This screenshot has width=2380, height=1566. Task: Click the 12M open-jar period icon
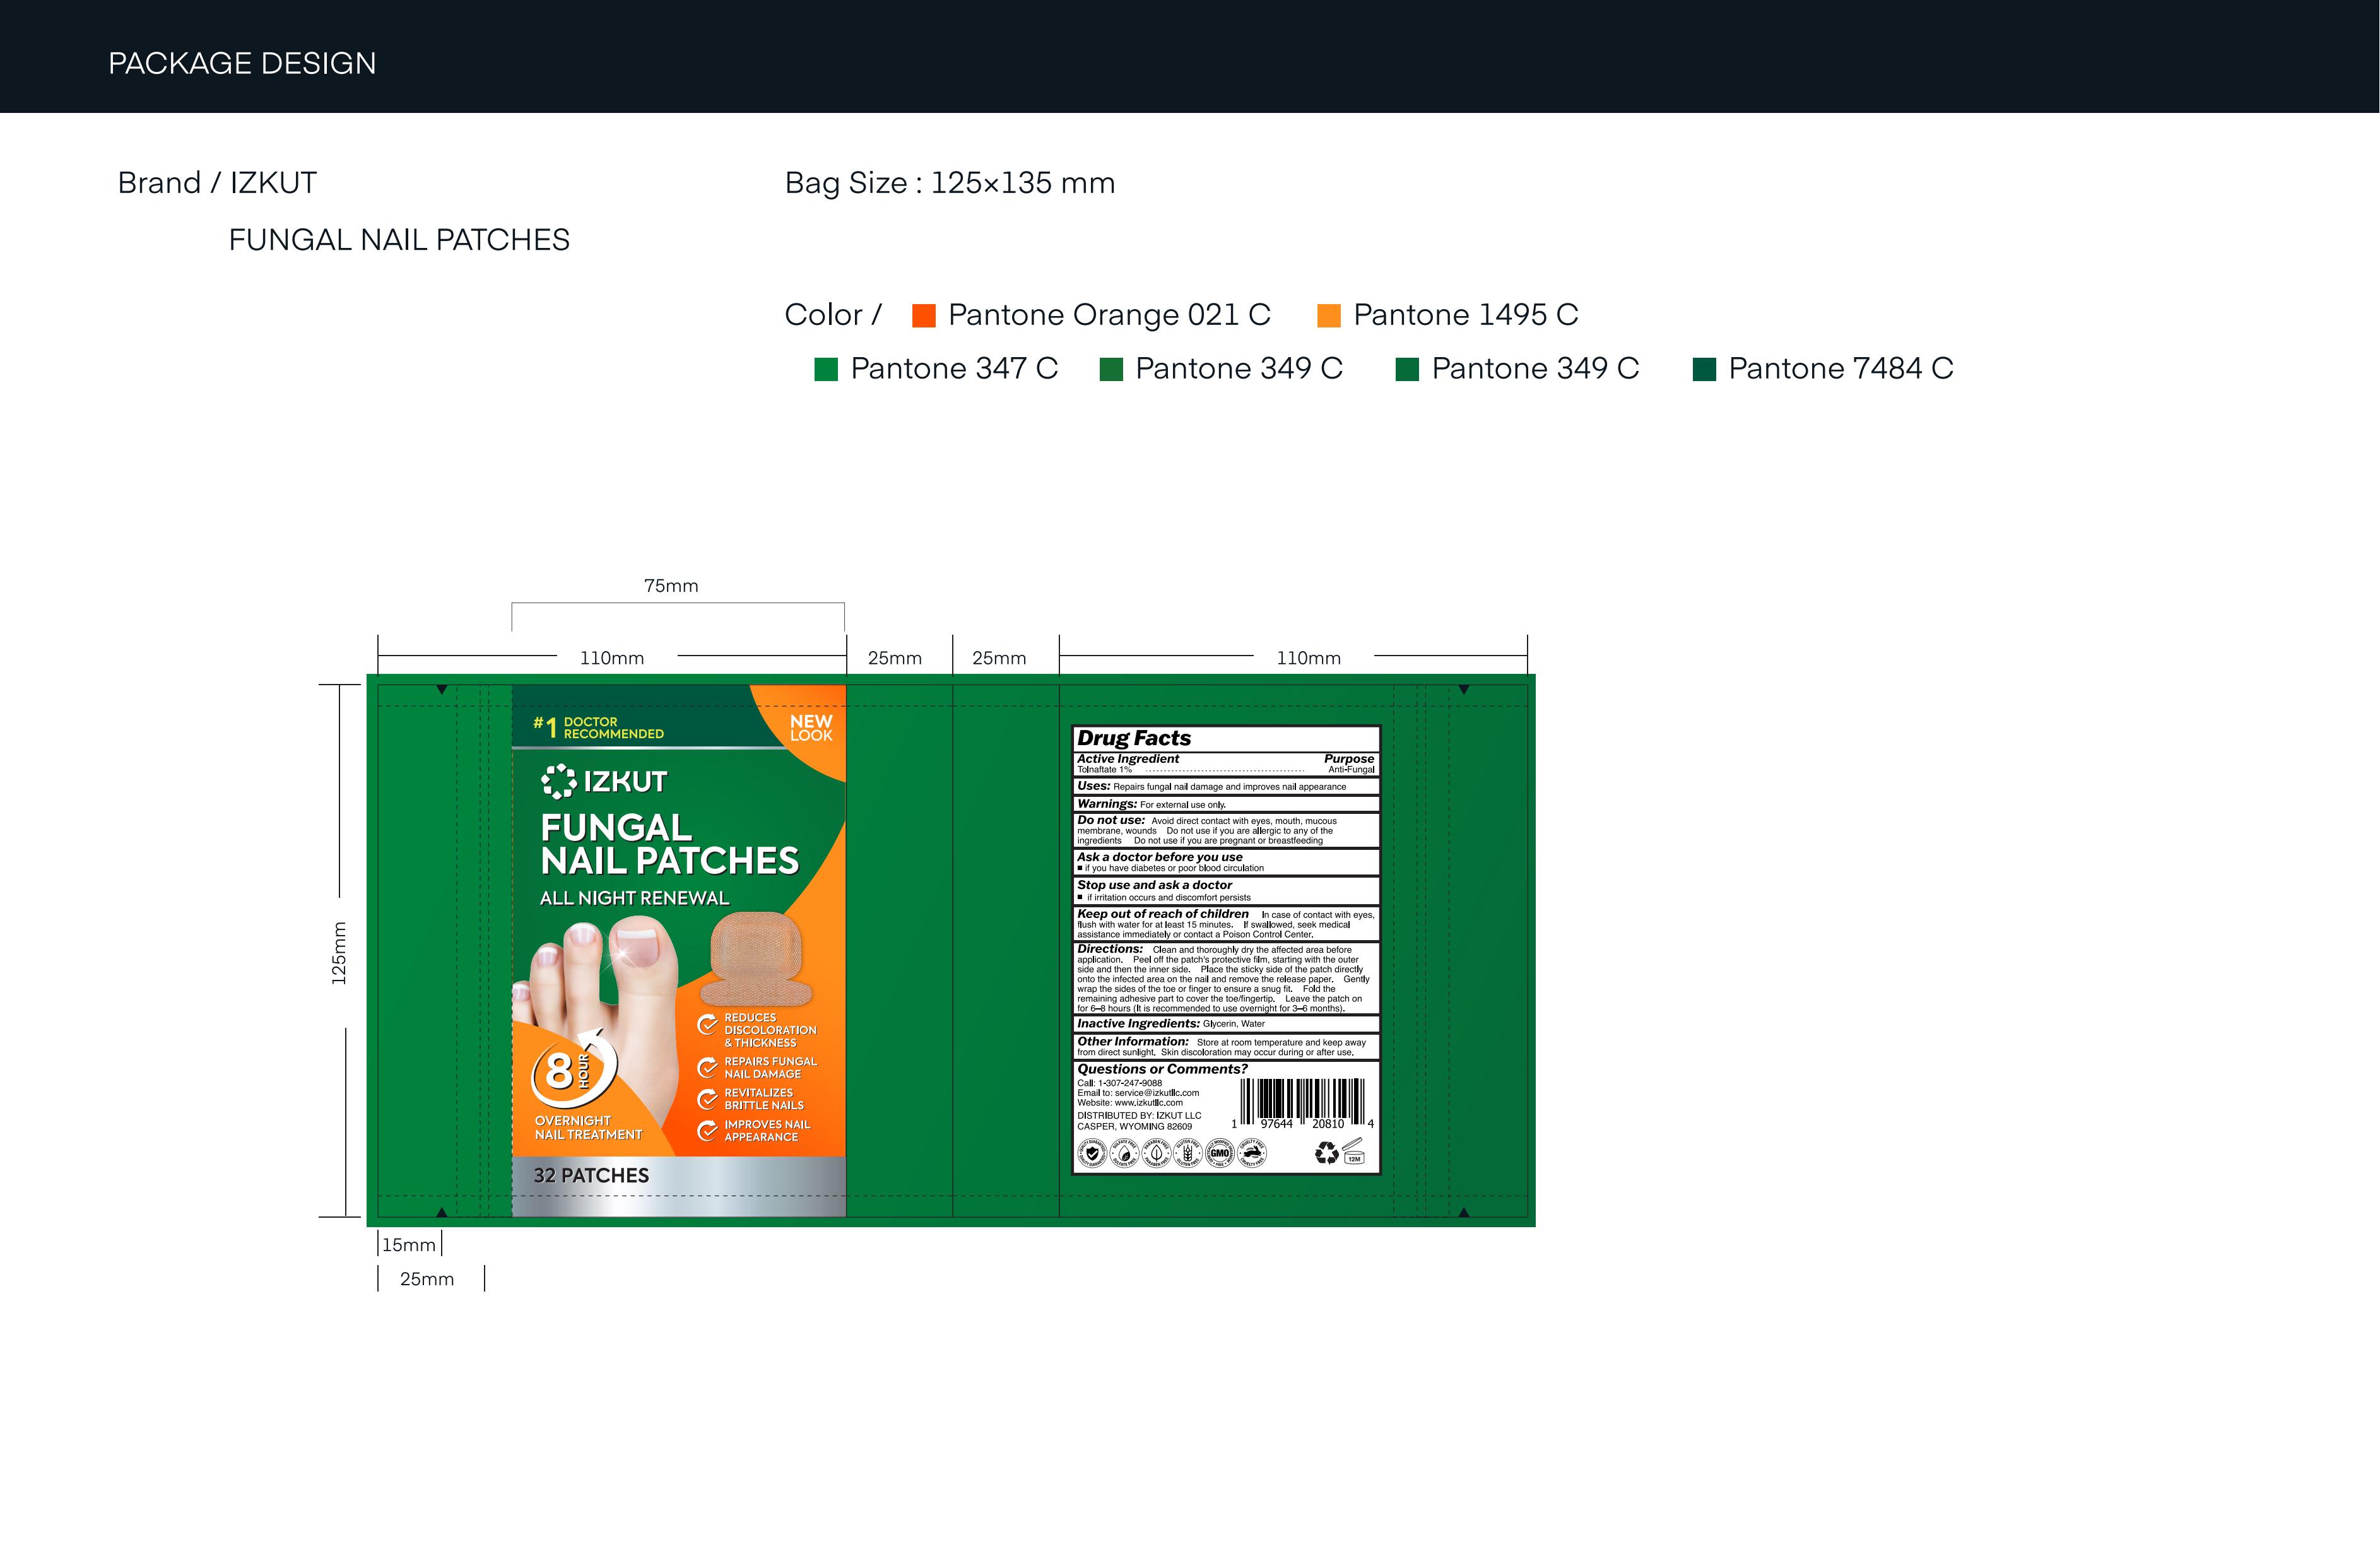pos(1353,1152)
